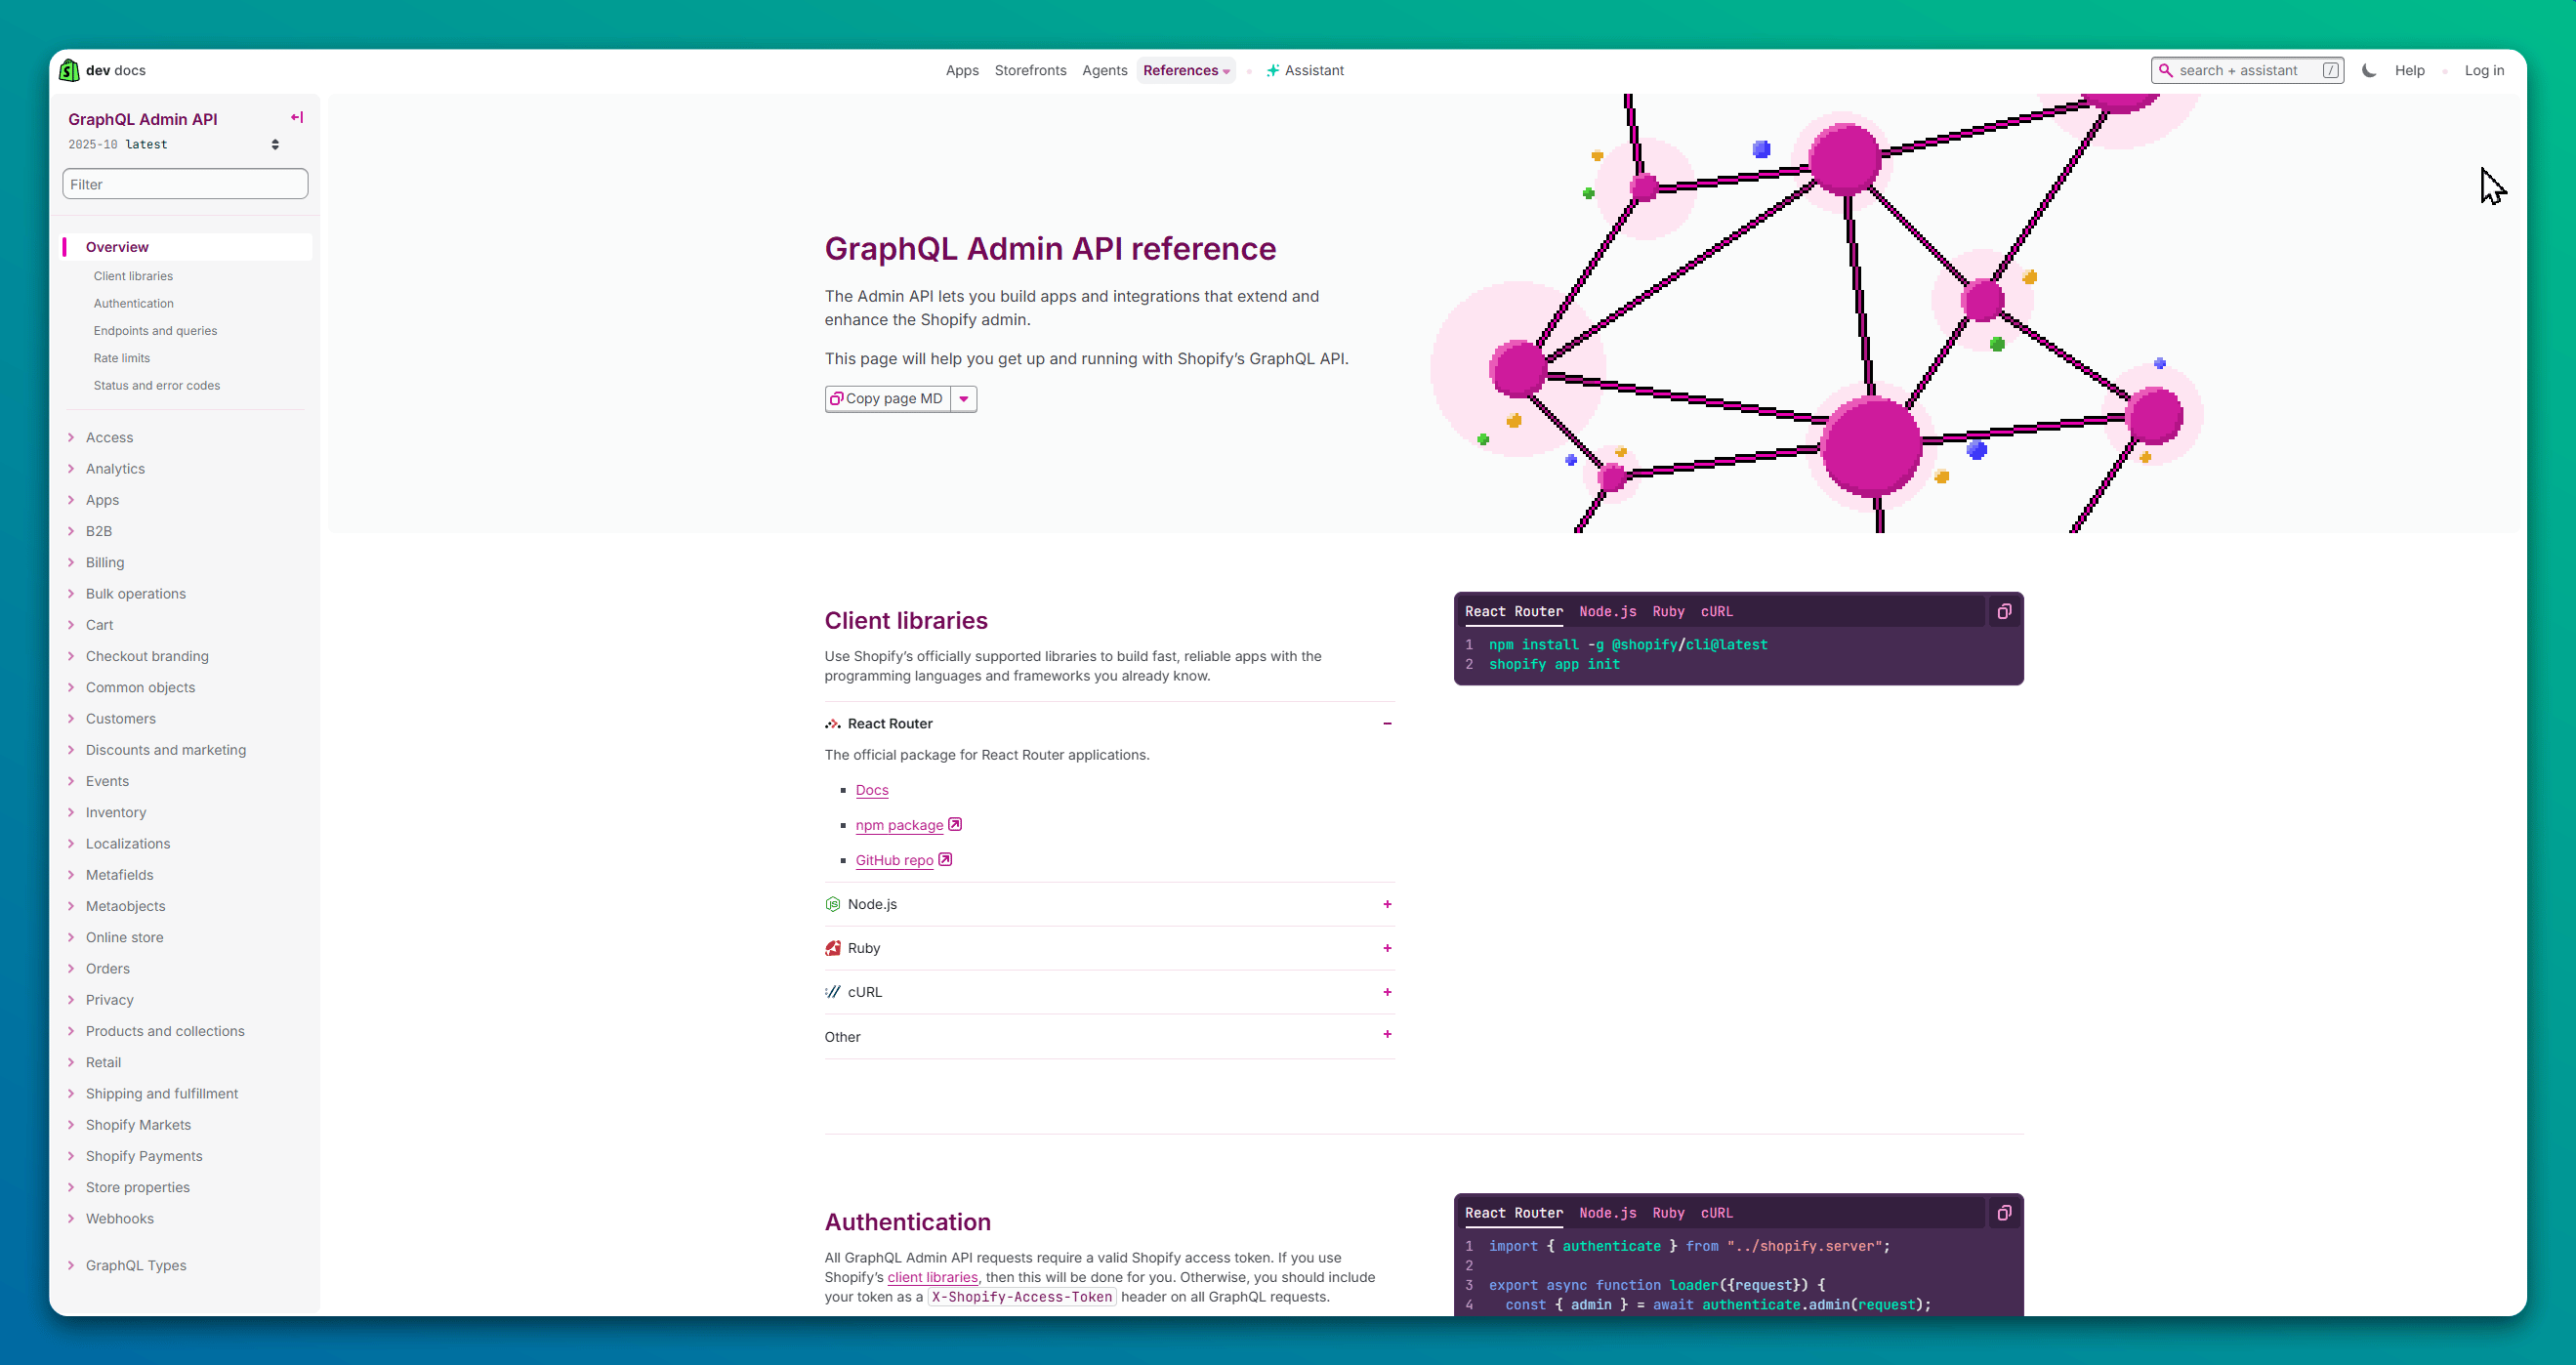Image resolution: width=2576 pixels, height=1365 pixels.
Task: Click the Shopify bag logo icon
Action: (x=69, y=70)
